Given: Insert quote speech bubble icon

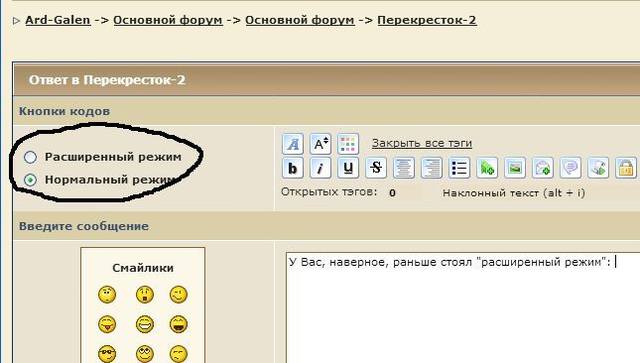Looking at the screenshot, I should [570, 168].
